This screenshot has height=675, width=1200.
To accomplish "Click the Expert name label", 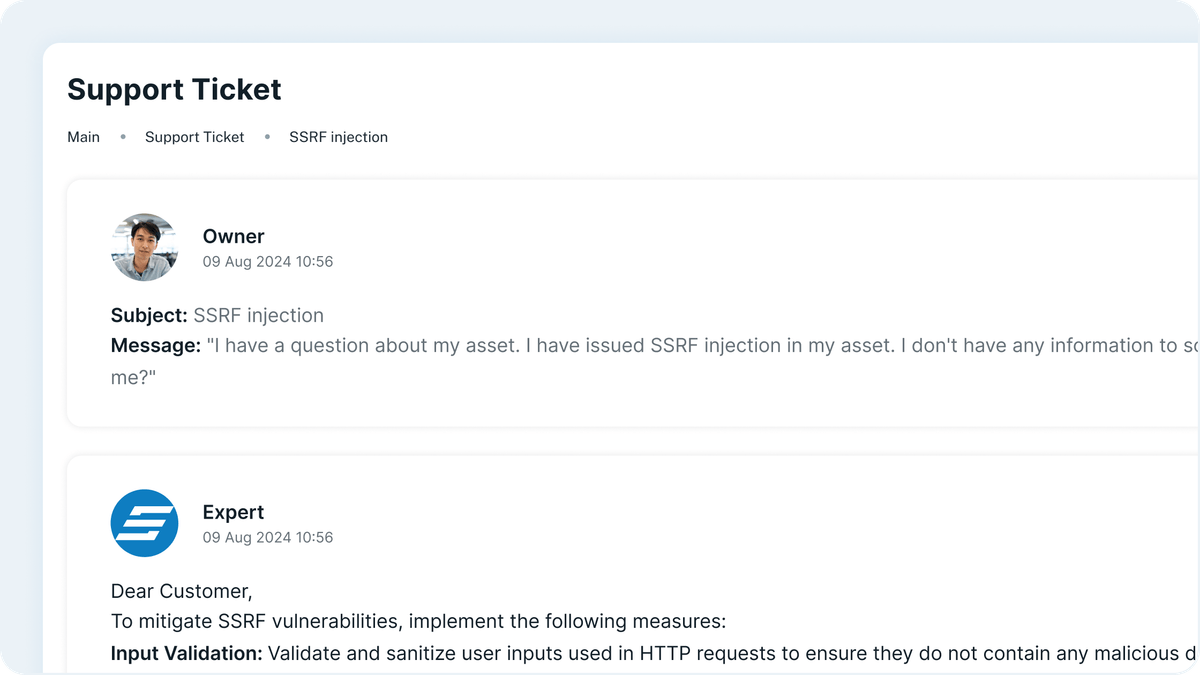I will (233, 512).
